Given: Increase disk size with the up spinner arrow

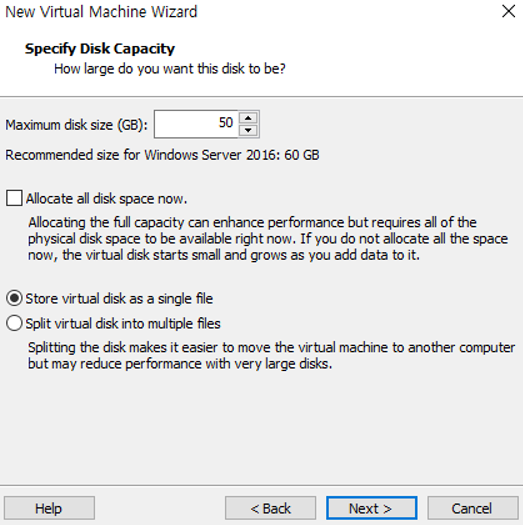Looking at the screenshot, I should coord(248,118).
